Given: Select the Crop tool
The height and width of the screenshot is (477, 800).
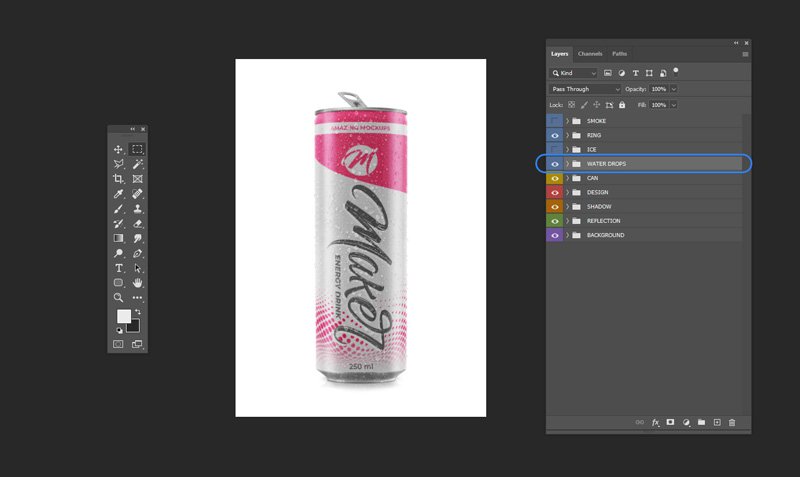Looking at the screenshot, I should click(x=118, y=179).
